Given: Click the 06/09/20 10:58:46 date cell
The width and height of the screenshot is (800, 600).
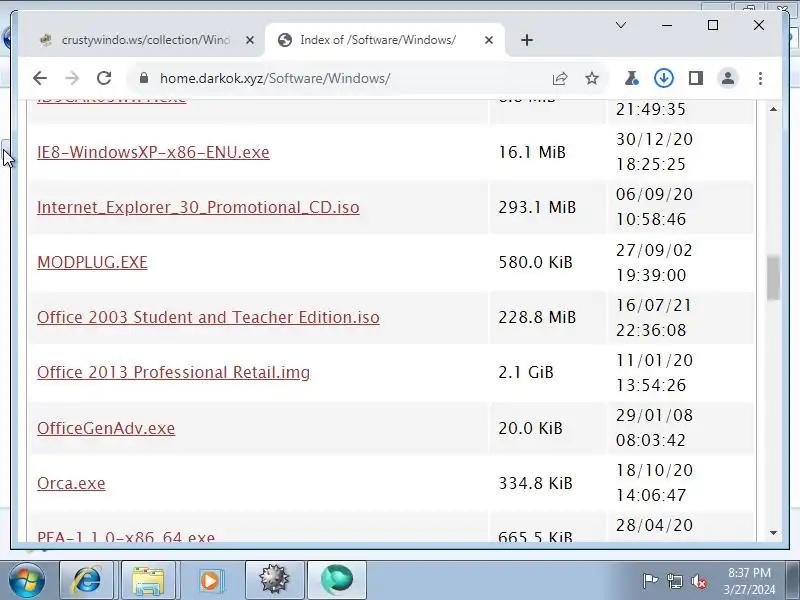Looking at the screenshot, I should (x=681, y=207).
